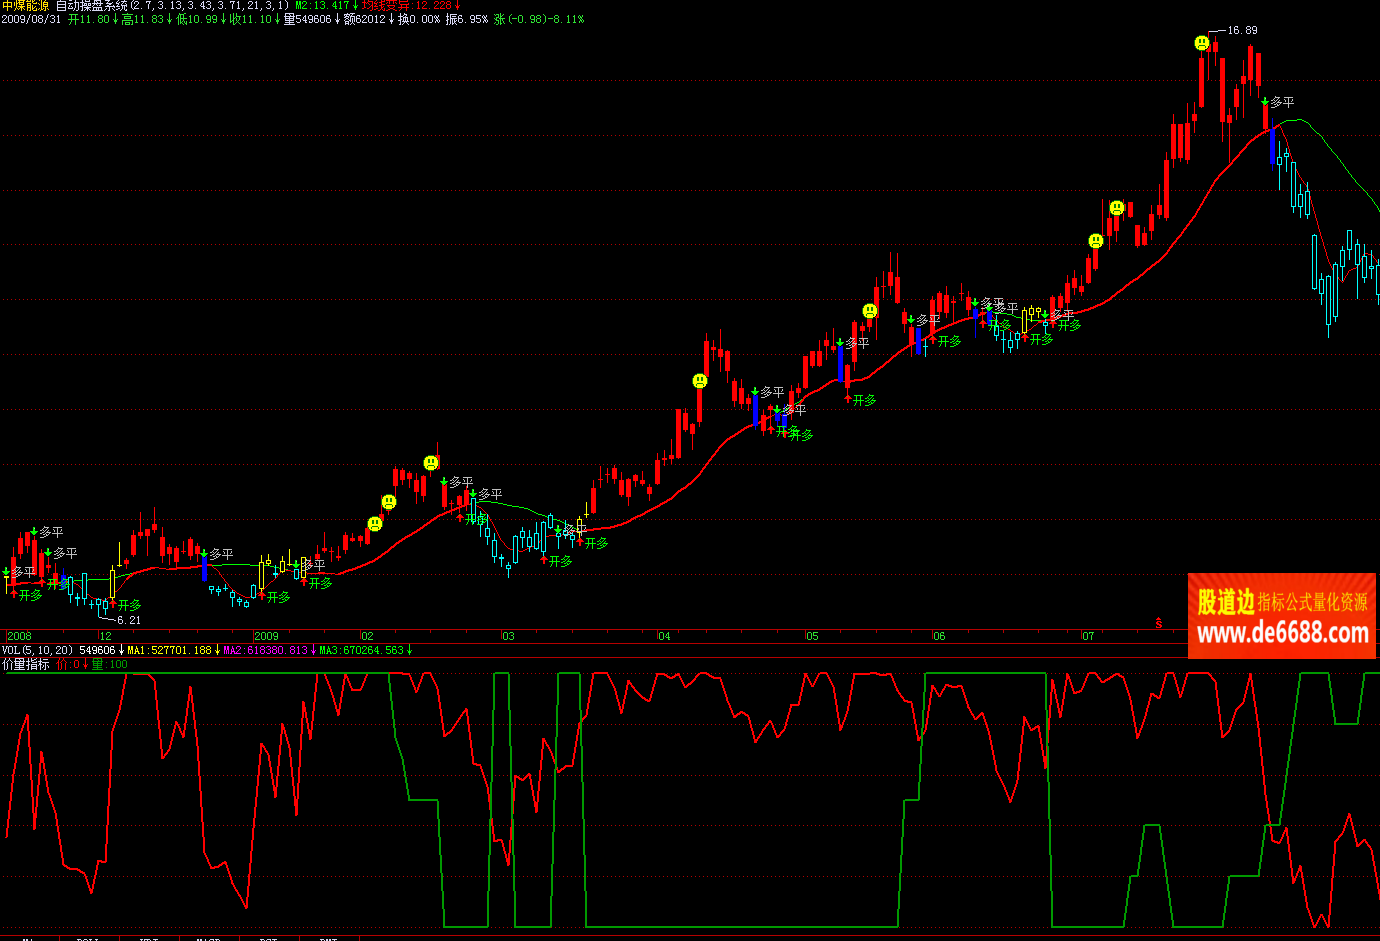Click the 均线变异:12.228 readout
This screenshot has width=1380, height=941.
pyautogui.click(x=406, y=6)
